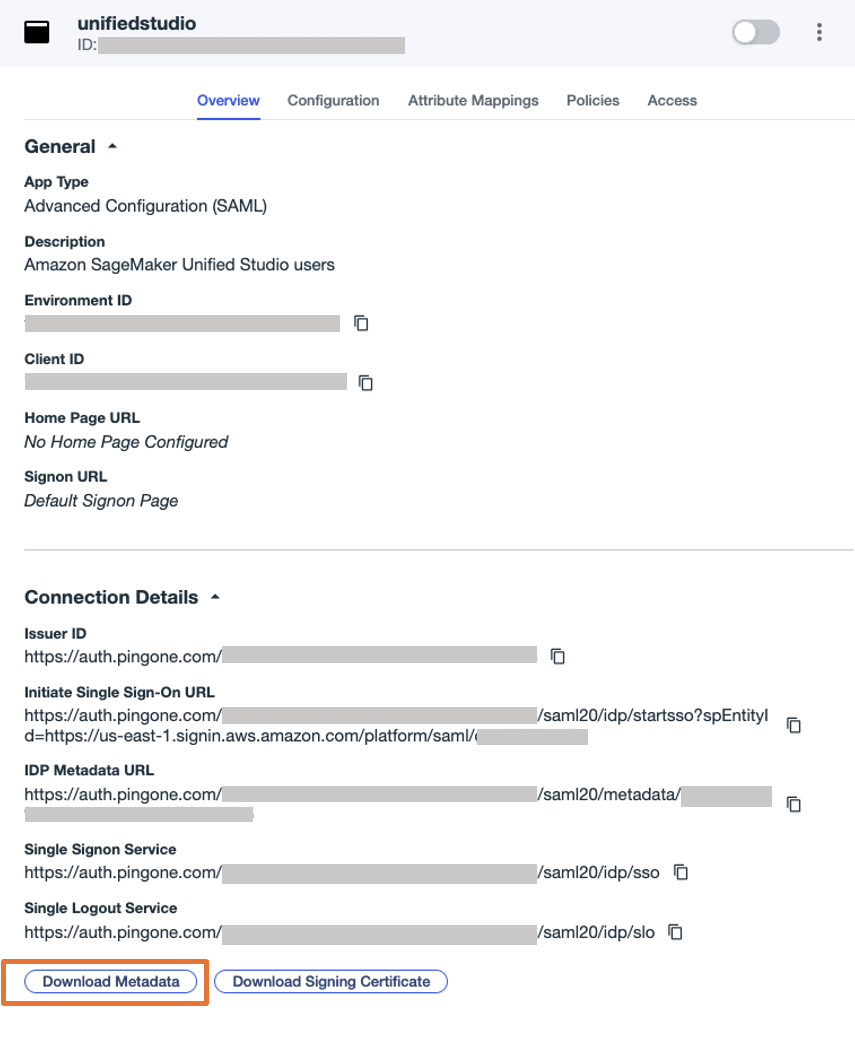The width and height of the screenshot is (855, 1042).
Task: Open the Access tab
Action: tap(671, 100)
